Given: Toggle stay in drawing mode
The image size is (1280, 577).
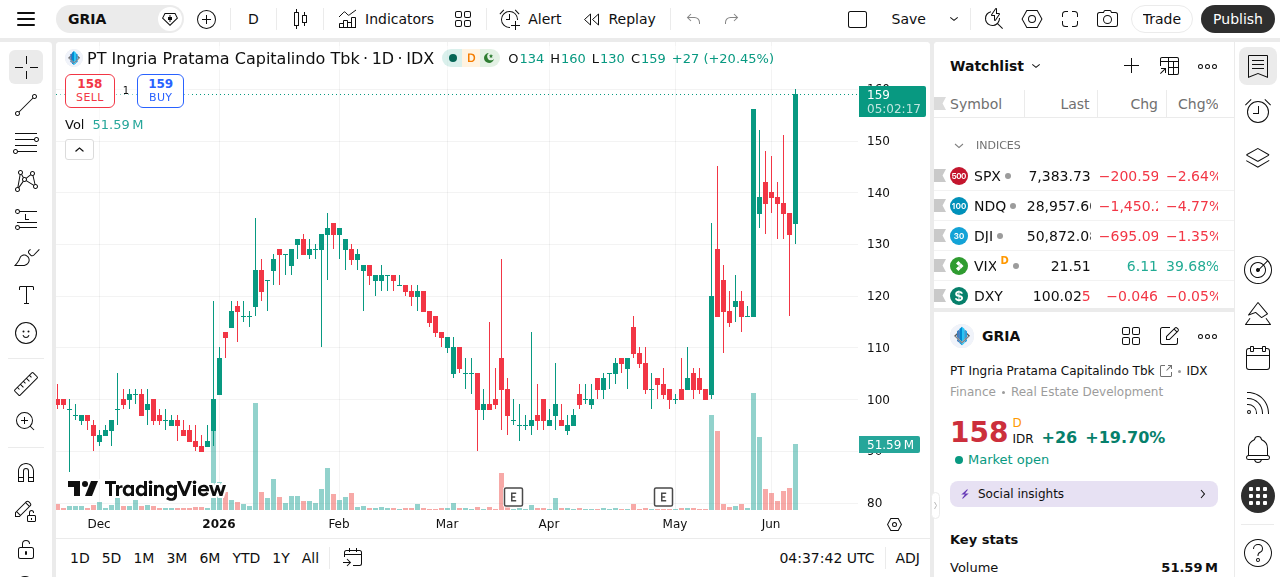Looking at the screenshot, I should [x=26, y=510].
